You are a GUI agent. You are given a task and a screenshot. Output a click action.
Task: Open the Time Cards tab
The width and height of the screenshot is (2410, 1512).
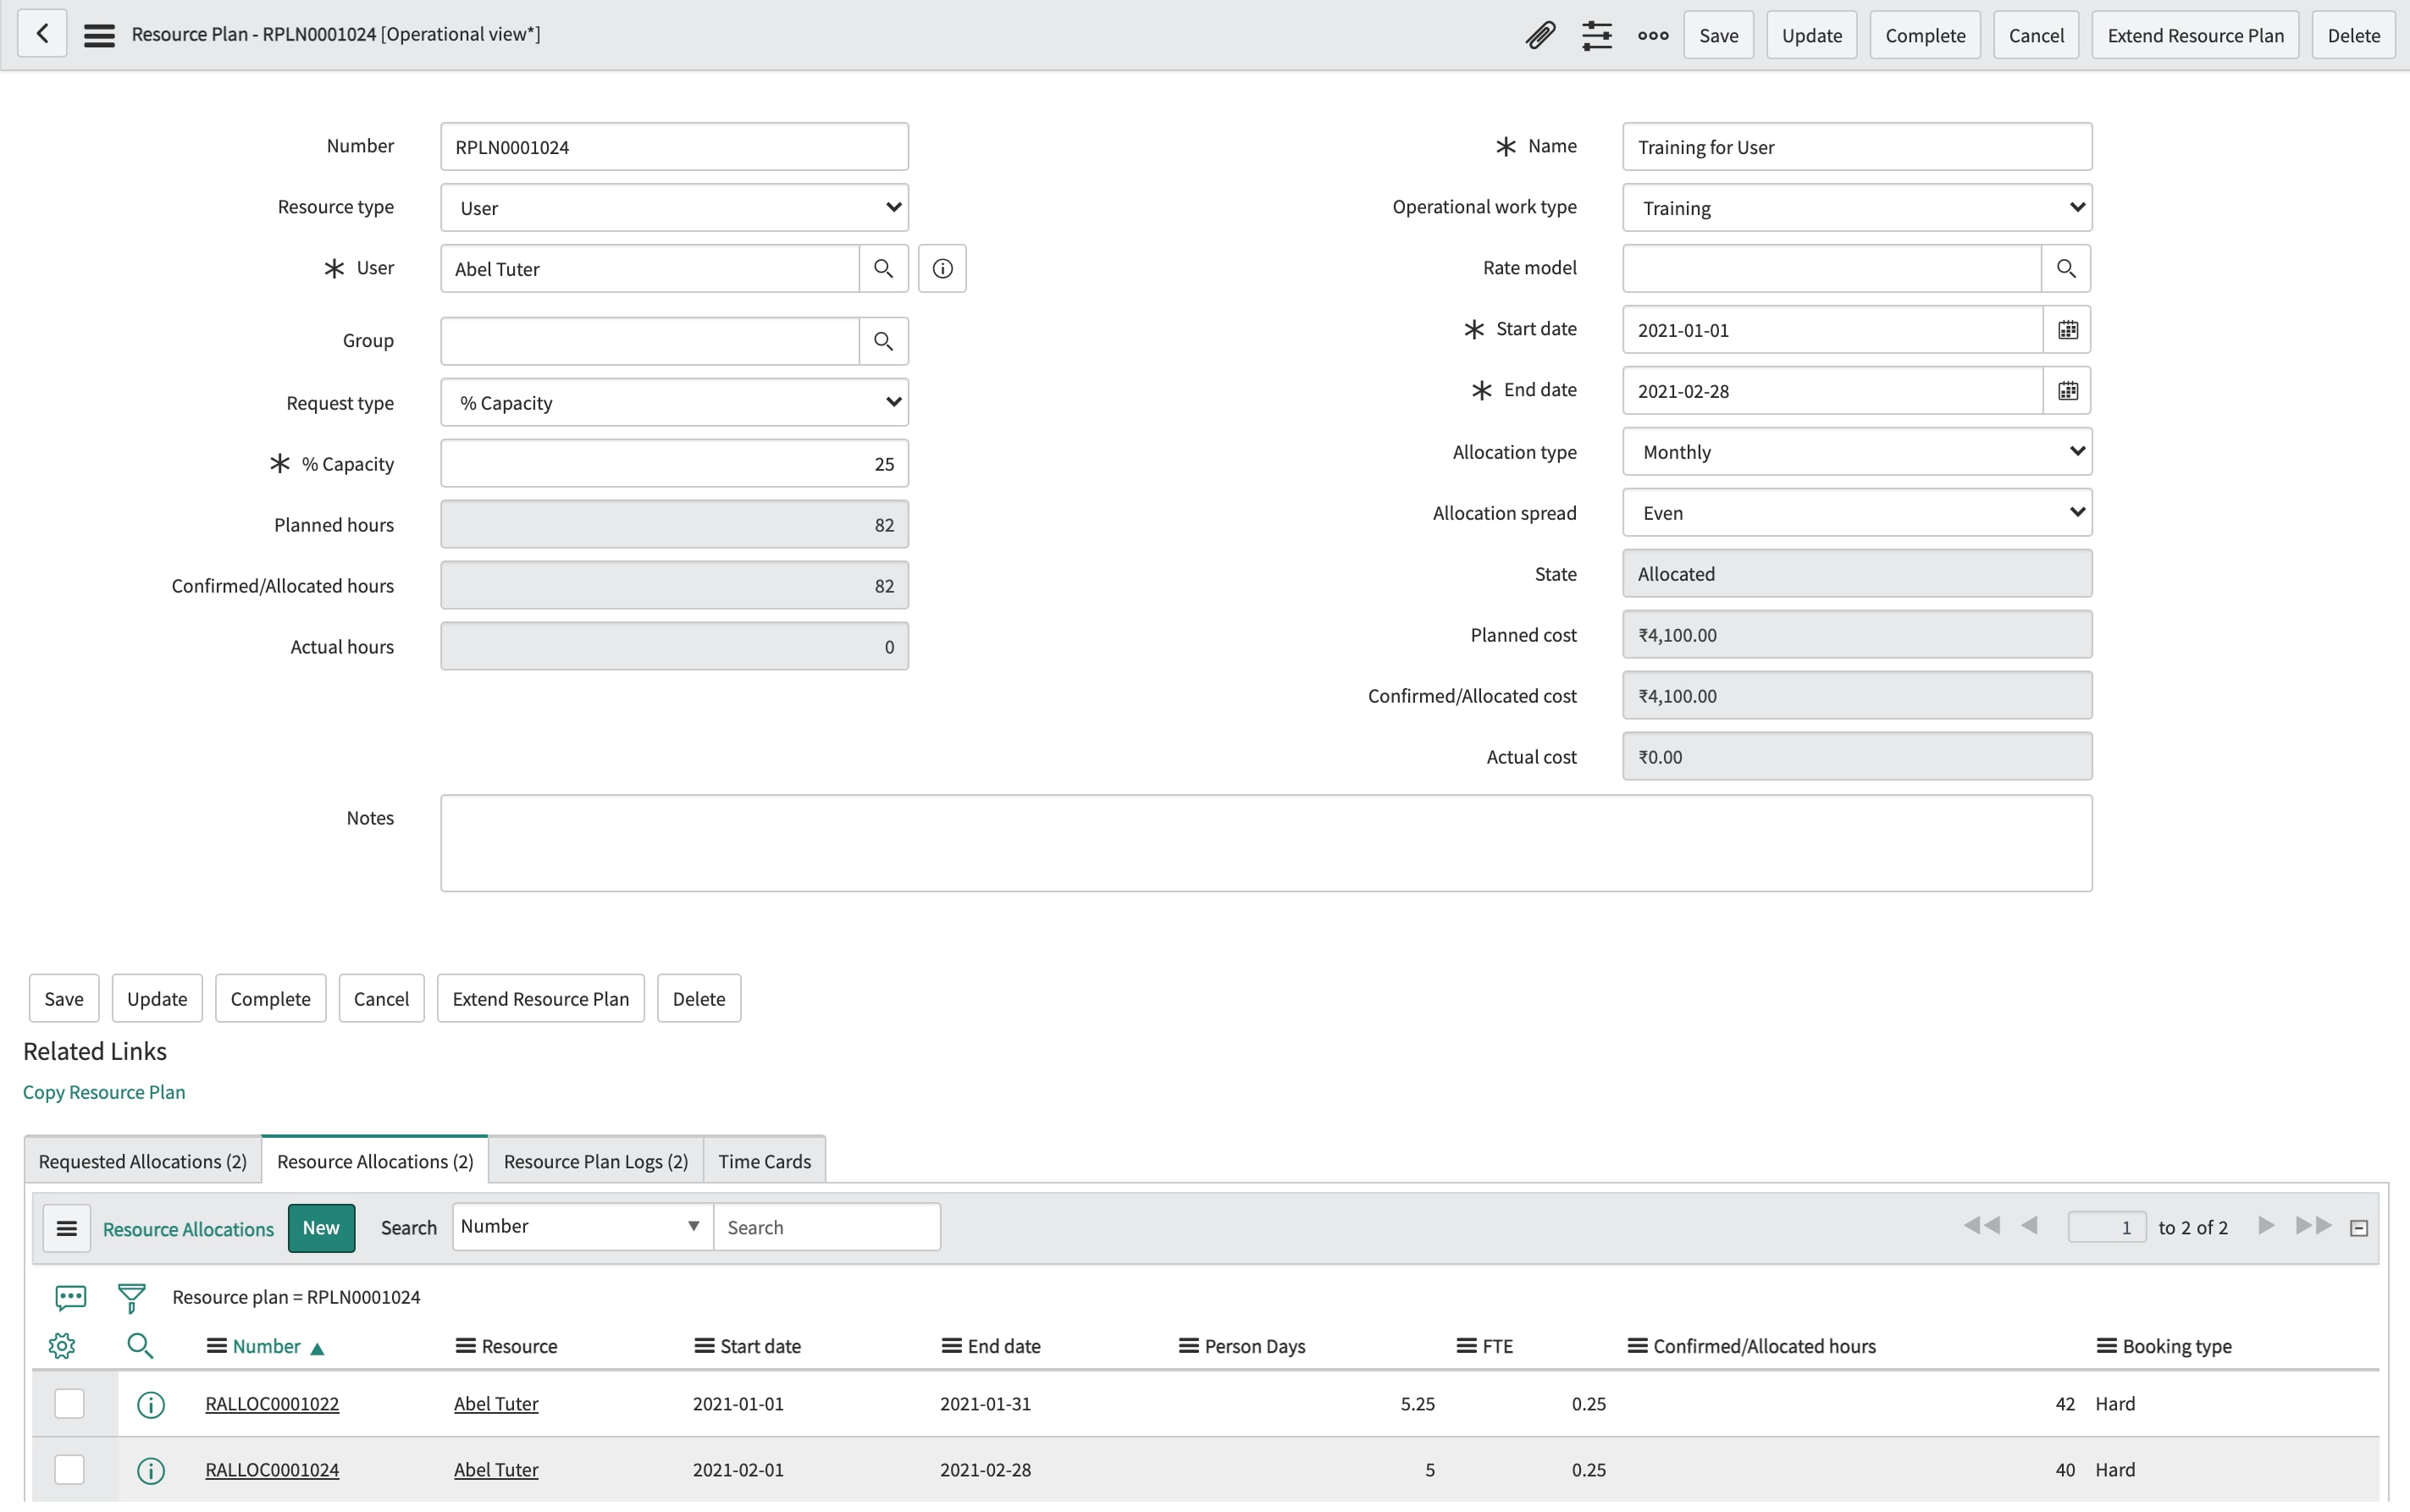(763, 1160)
